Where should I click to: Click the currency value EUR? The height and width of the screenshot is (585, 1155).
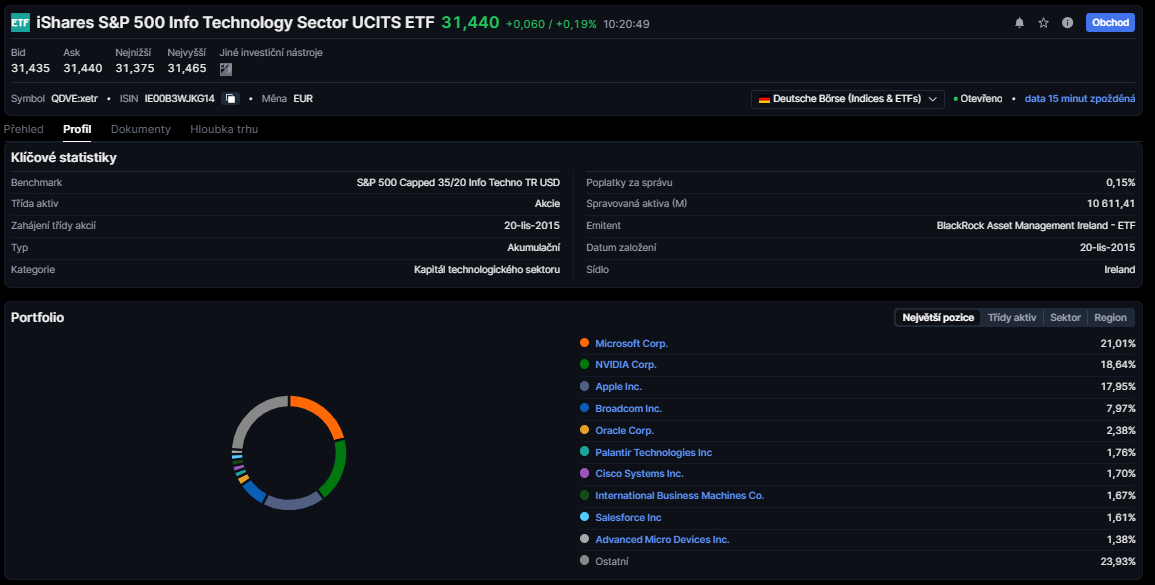303,98
